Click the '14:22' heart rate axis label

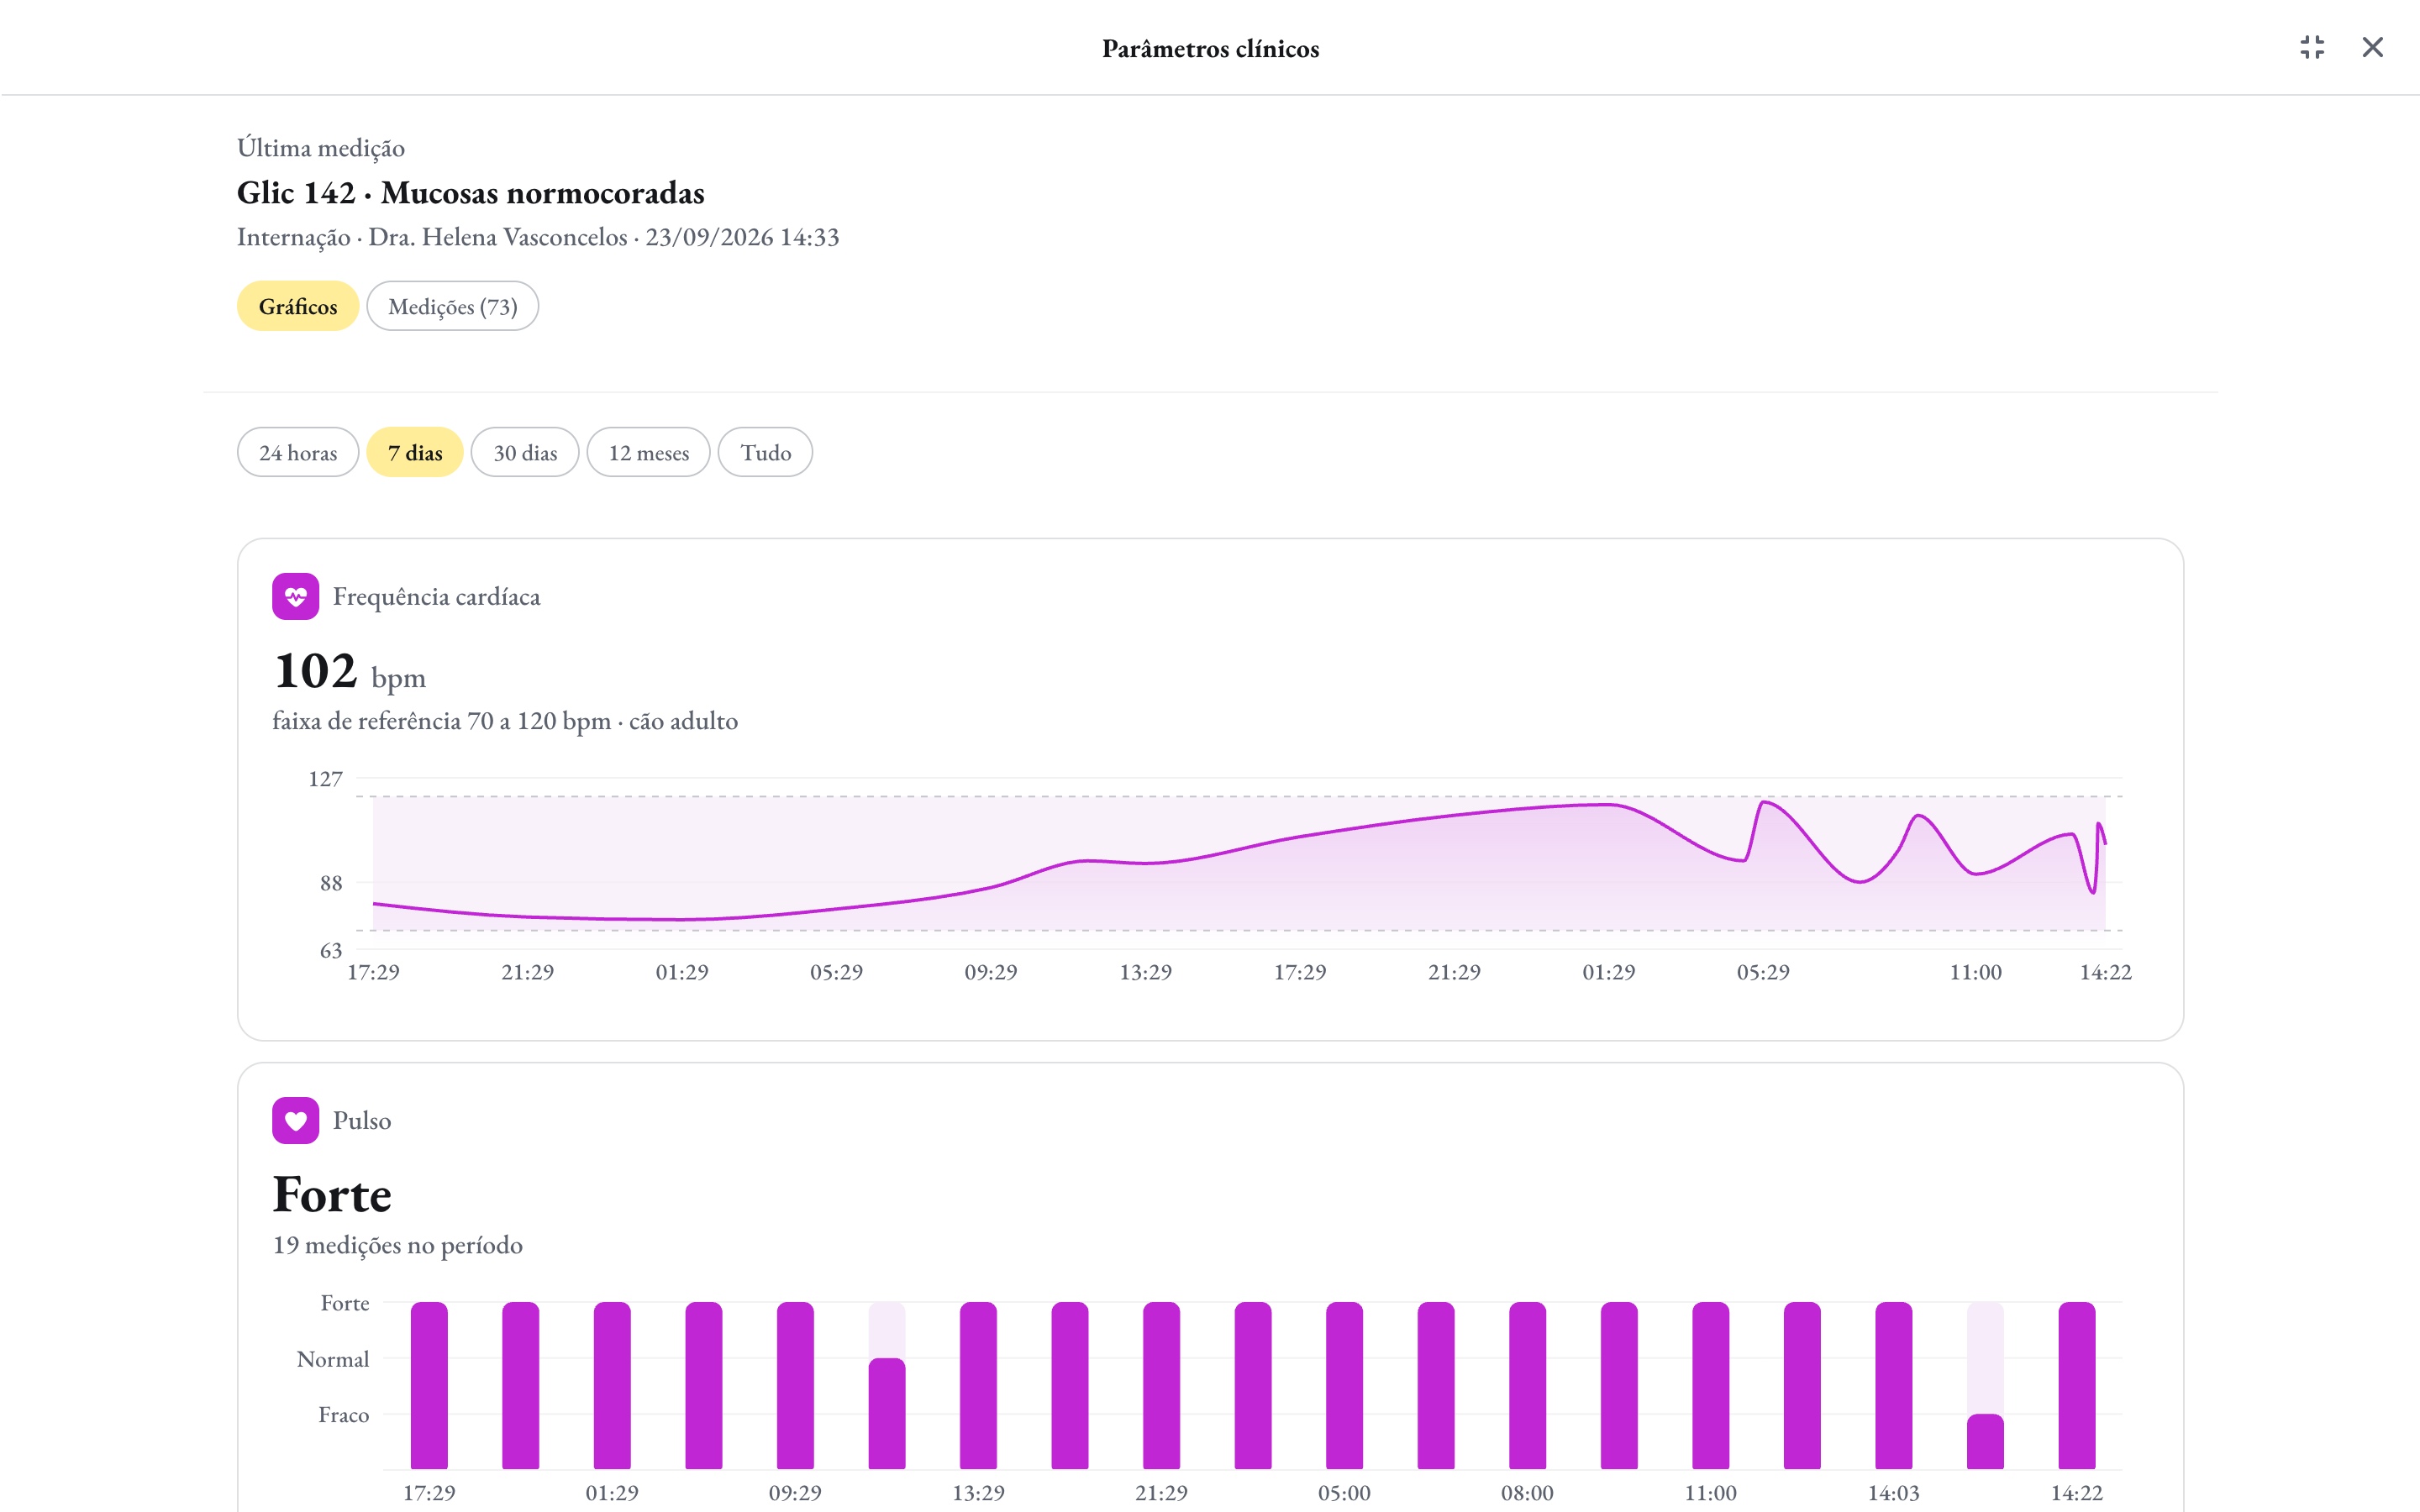(x=2105, y=972)
